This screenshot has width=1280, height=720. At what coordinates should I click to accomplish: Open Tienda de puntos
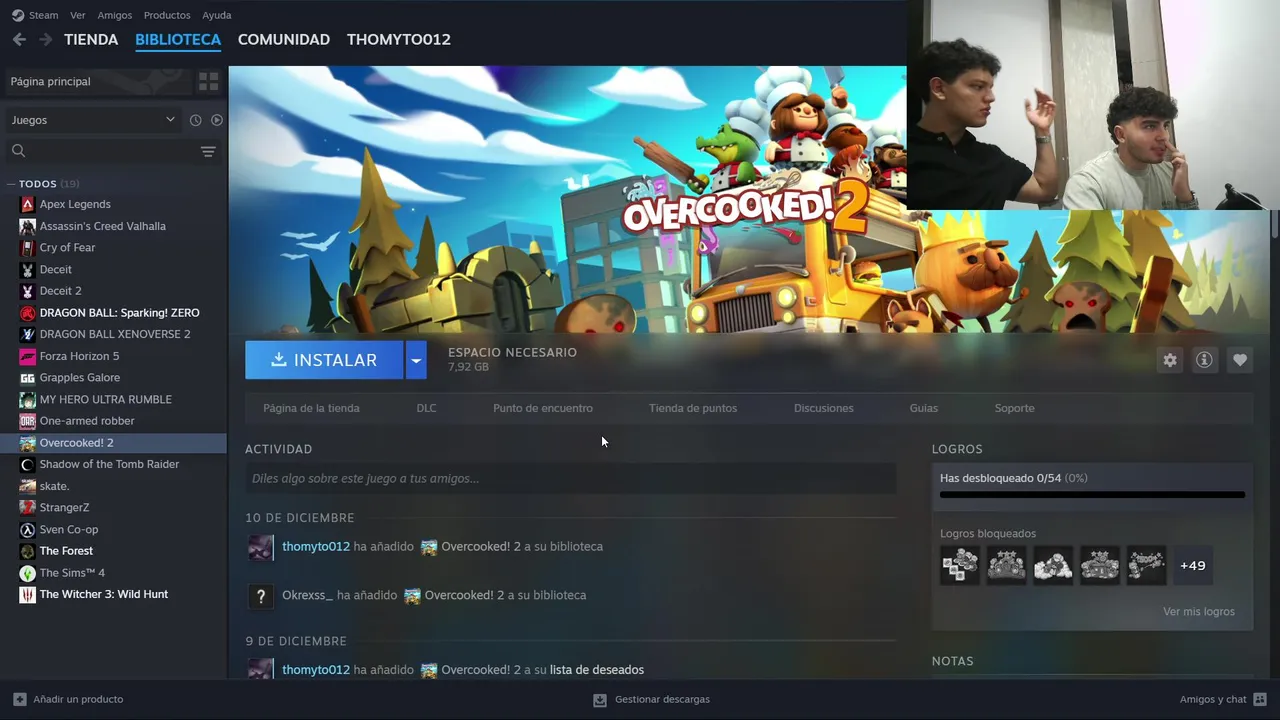693,408
